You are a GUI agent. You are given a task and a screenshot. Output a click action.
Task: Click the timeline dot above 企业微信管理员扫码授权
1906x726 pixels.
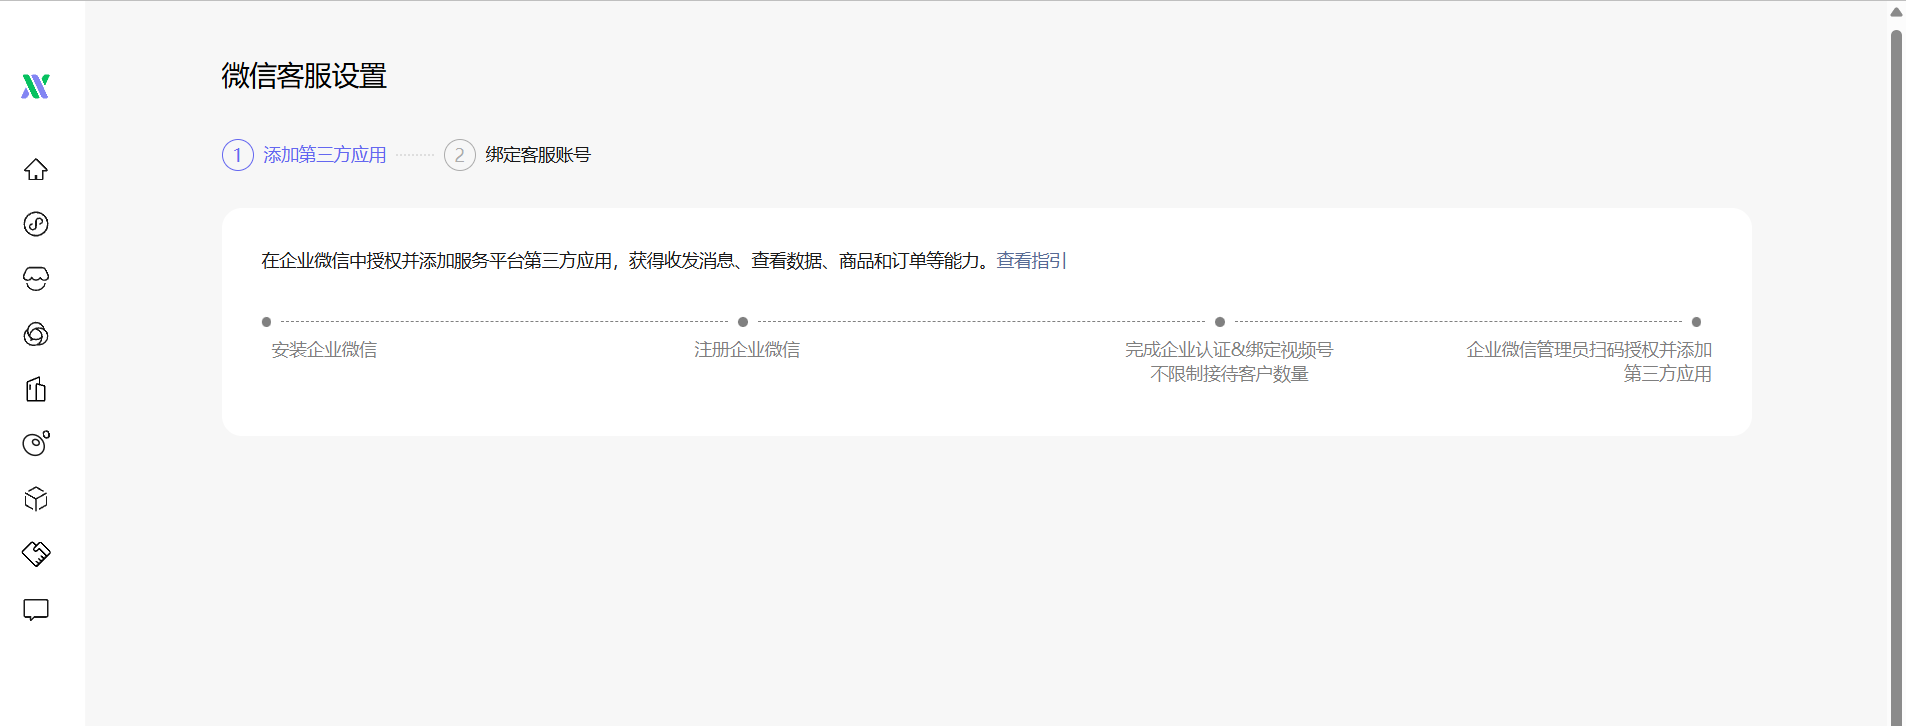1696,322
